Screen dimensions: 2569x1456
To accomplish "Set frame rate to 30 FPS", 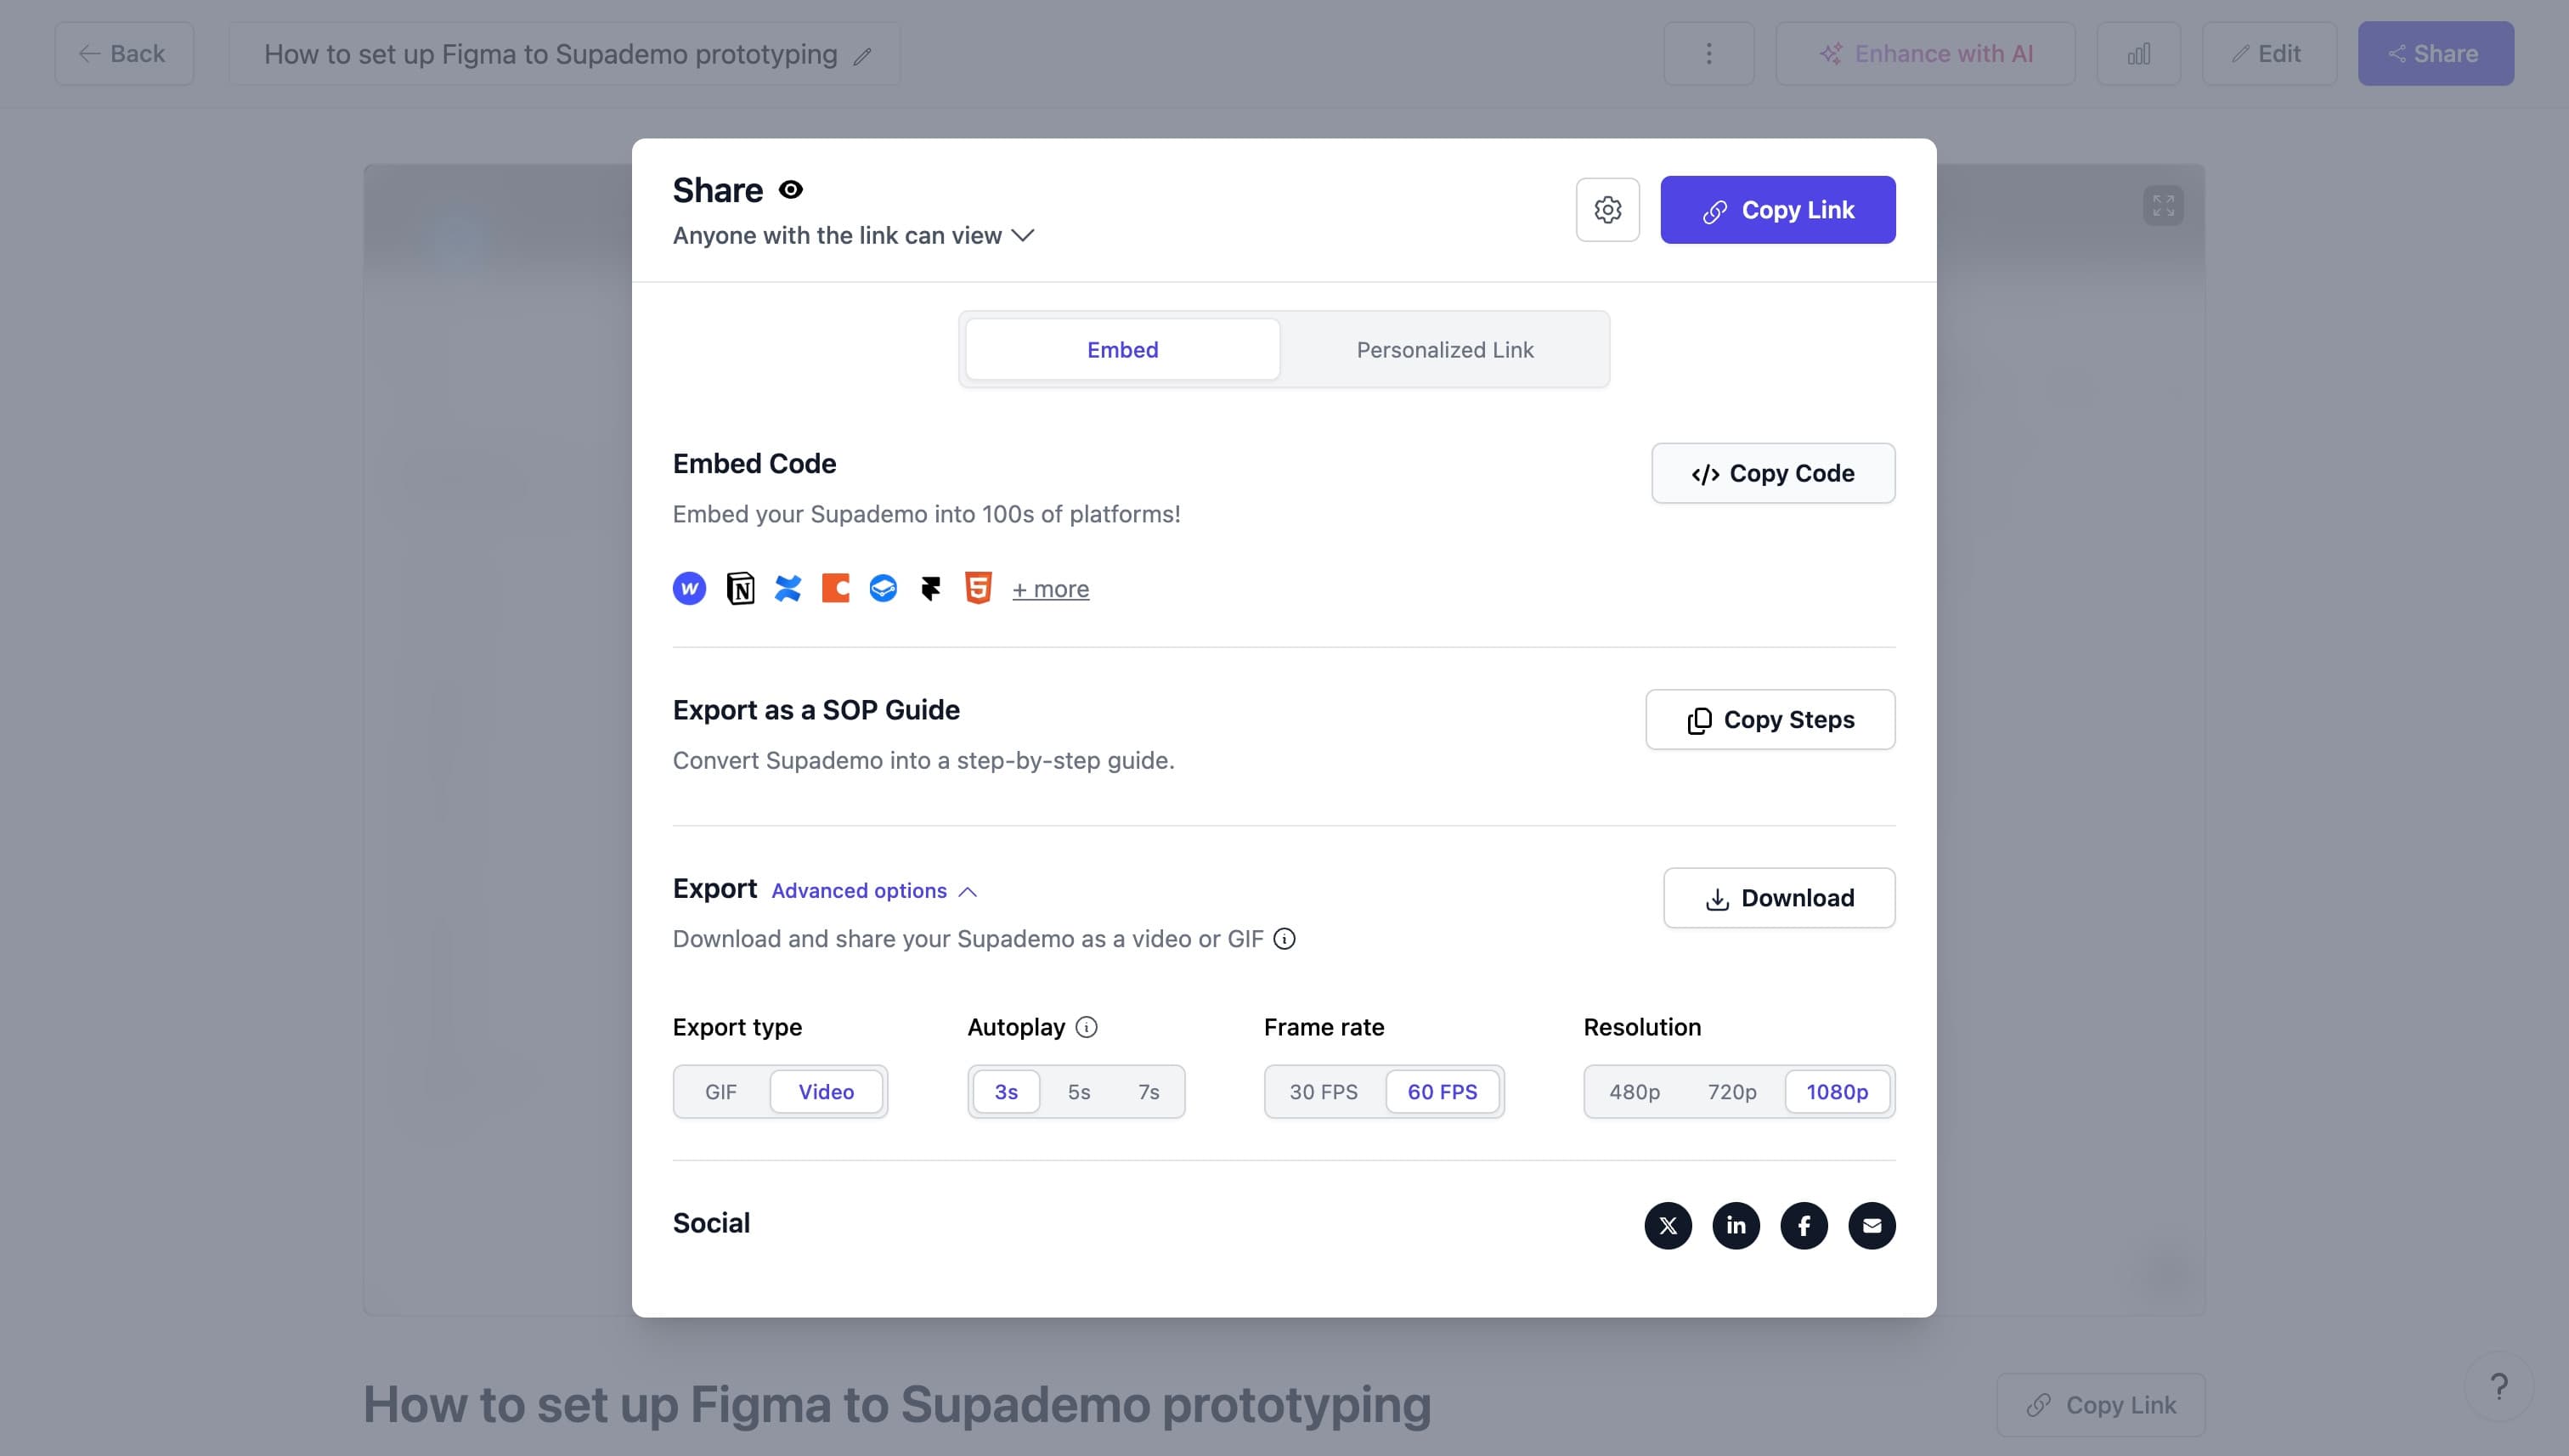I will coord(1323,1092).
